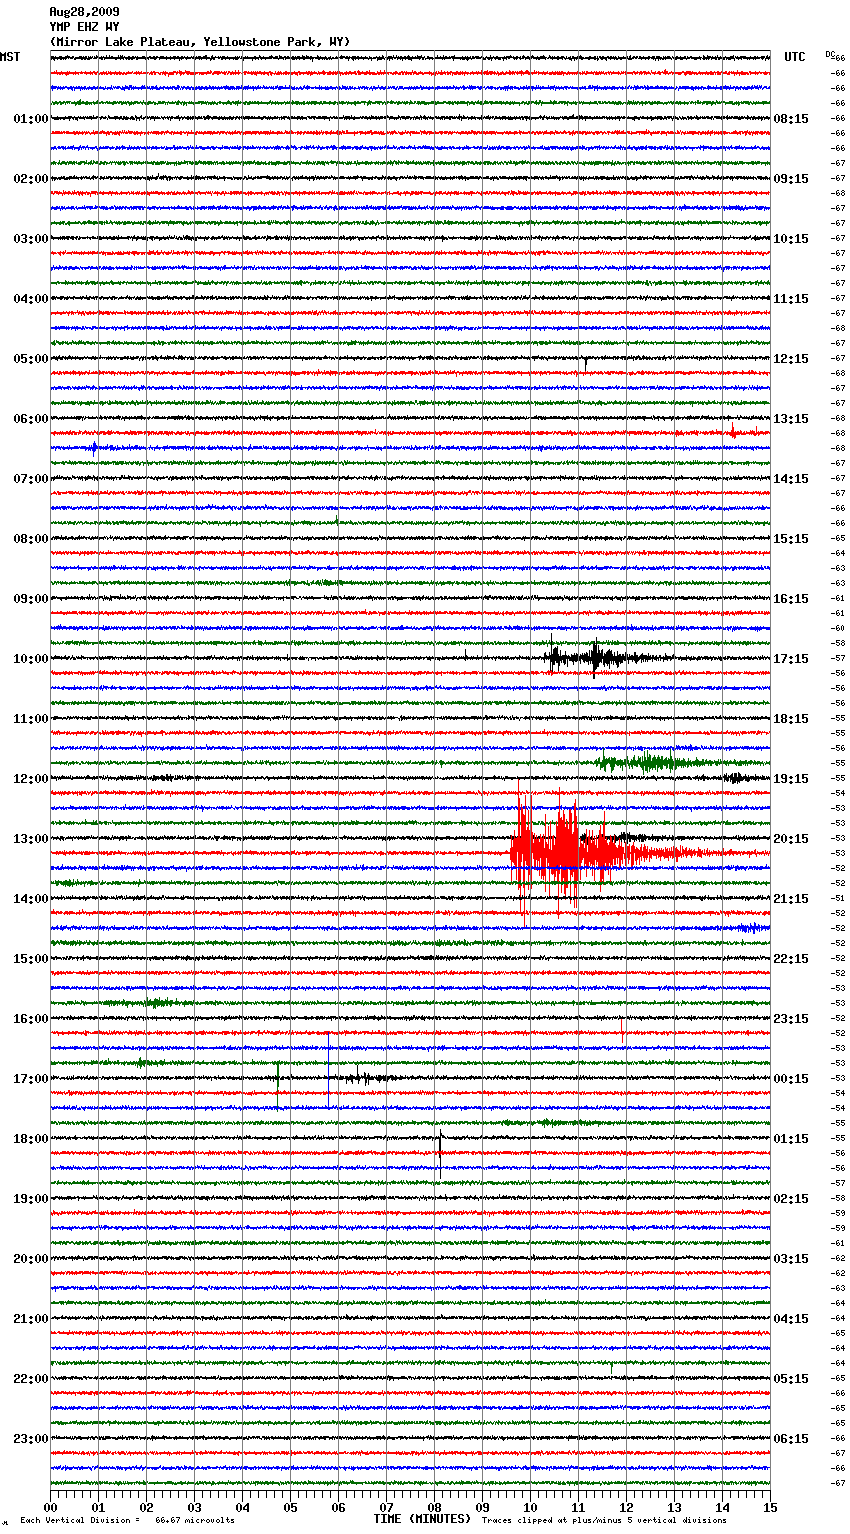The width and height of the screenshot is (850, 1534).
Task: Click the 04:00 MST time label
Action: coord(31,299)
